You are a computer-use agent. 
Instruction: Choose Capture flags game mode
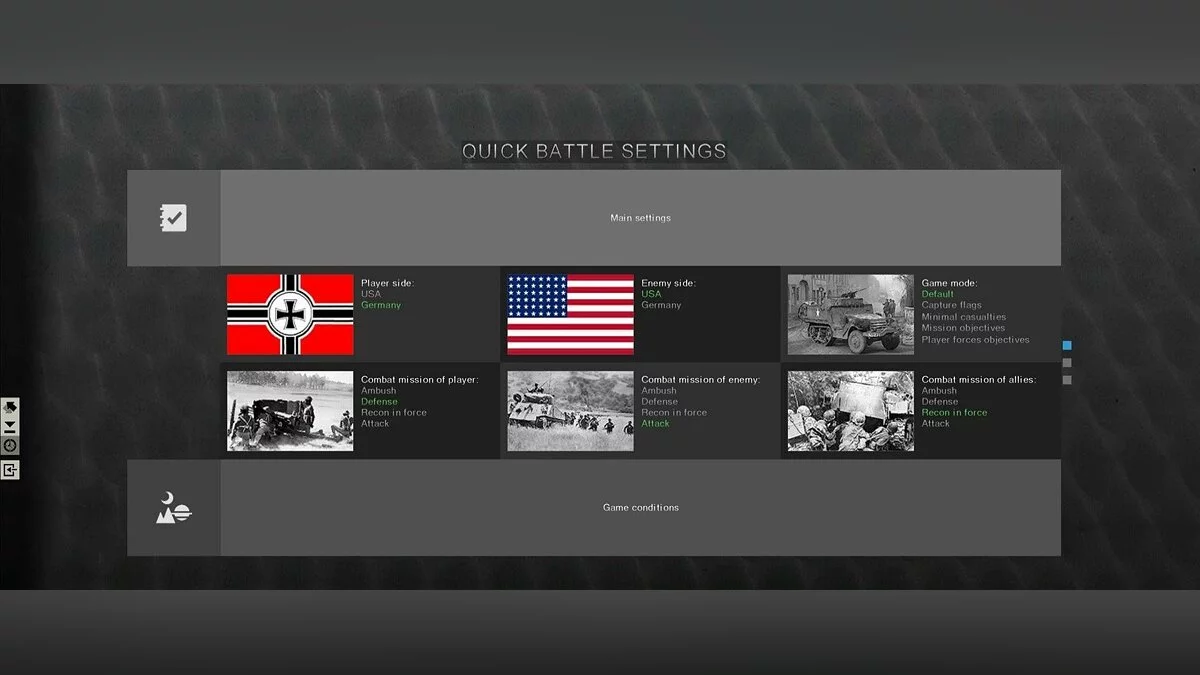click(x=951, y=305)
